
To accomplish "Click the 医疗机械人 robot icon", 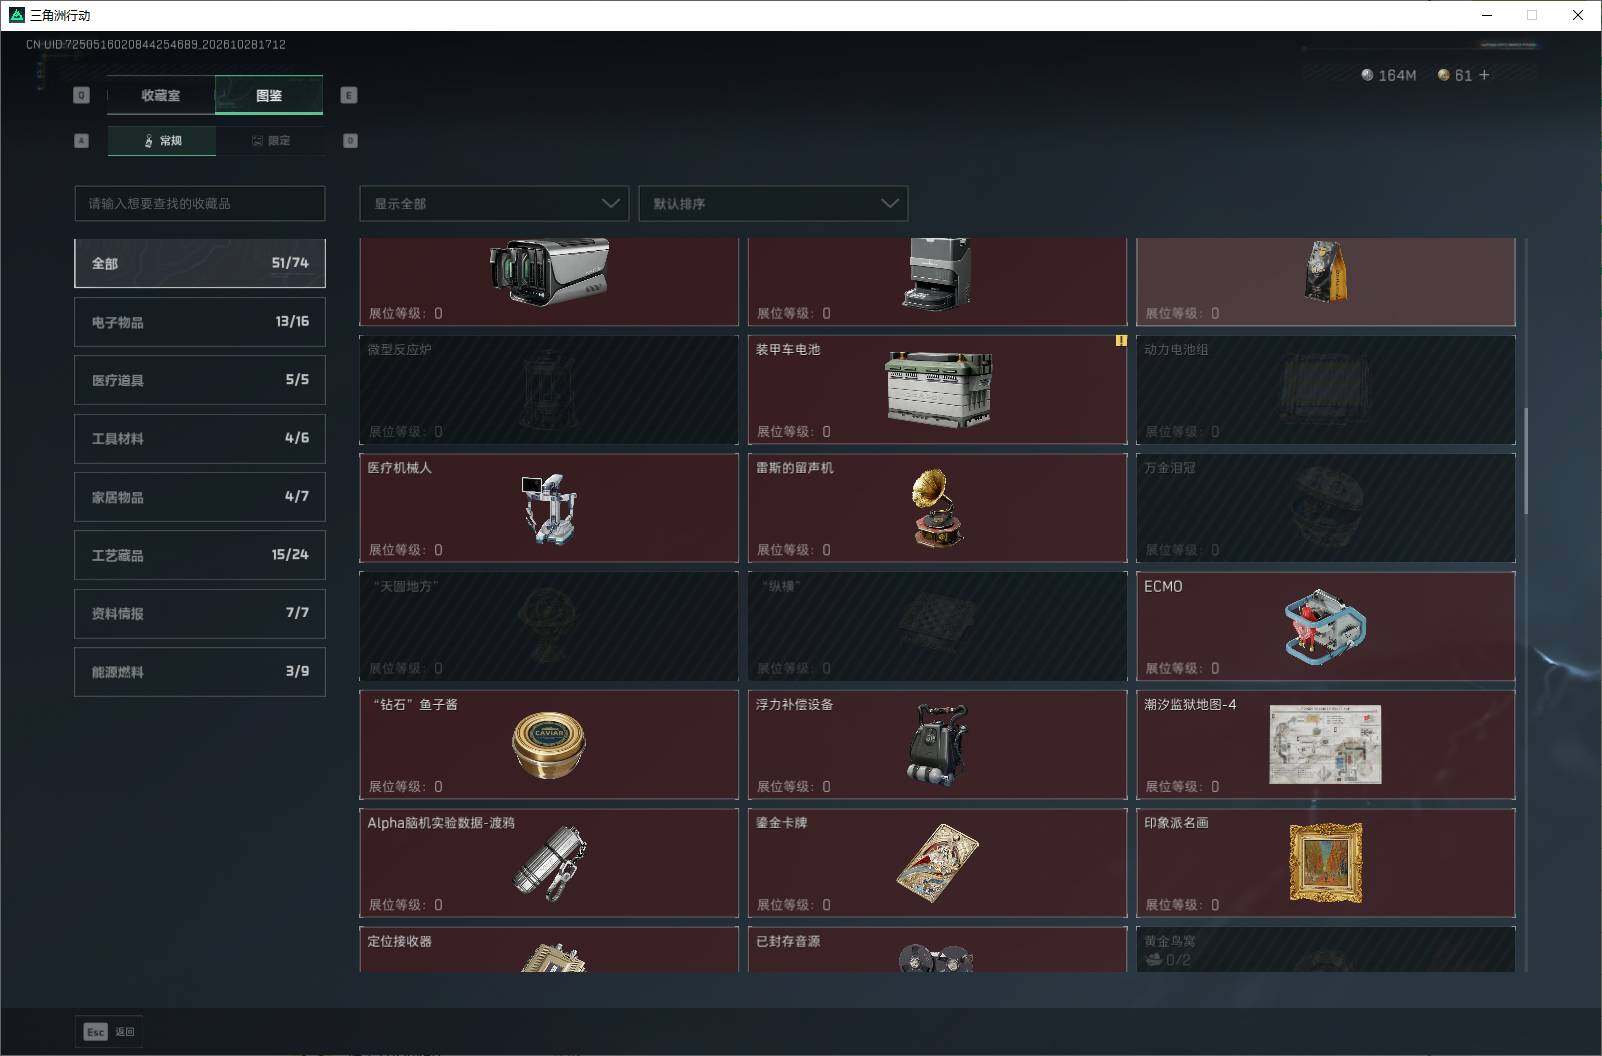I will (x=548, y=509).
